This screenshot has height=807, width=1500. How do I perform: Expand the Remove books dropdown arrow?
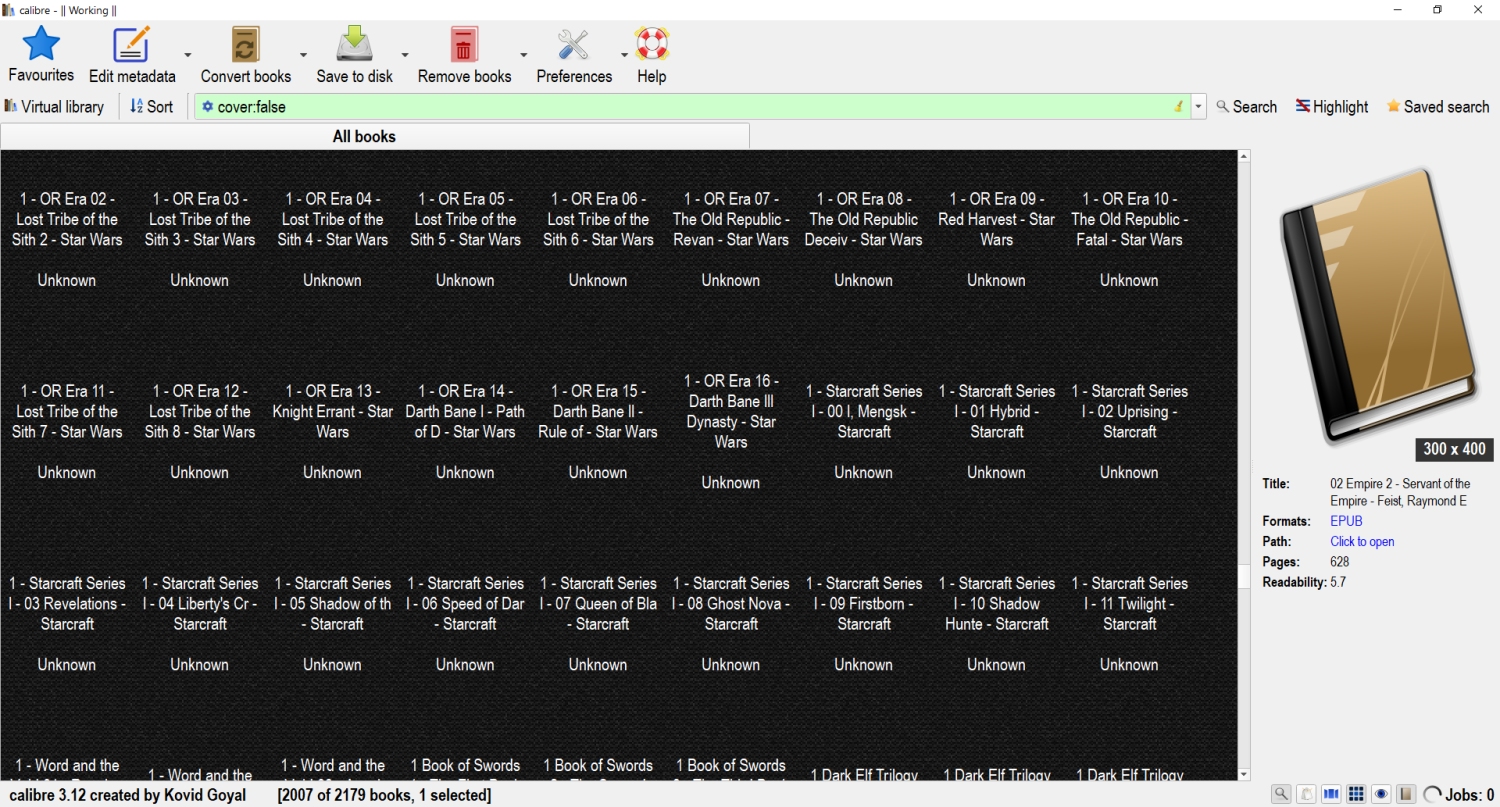click(523, 55)
